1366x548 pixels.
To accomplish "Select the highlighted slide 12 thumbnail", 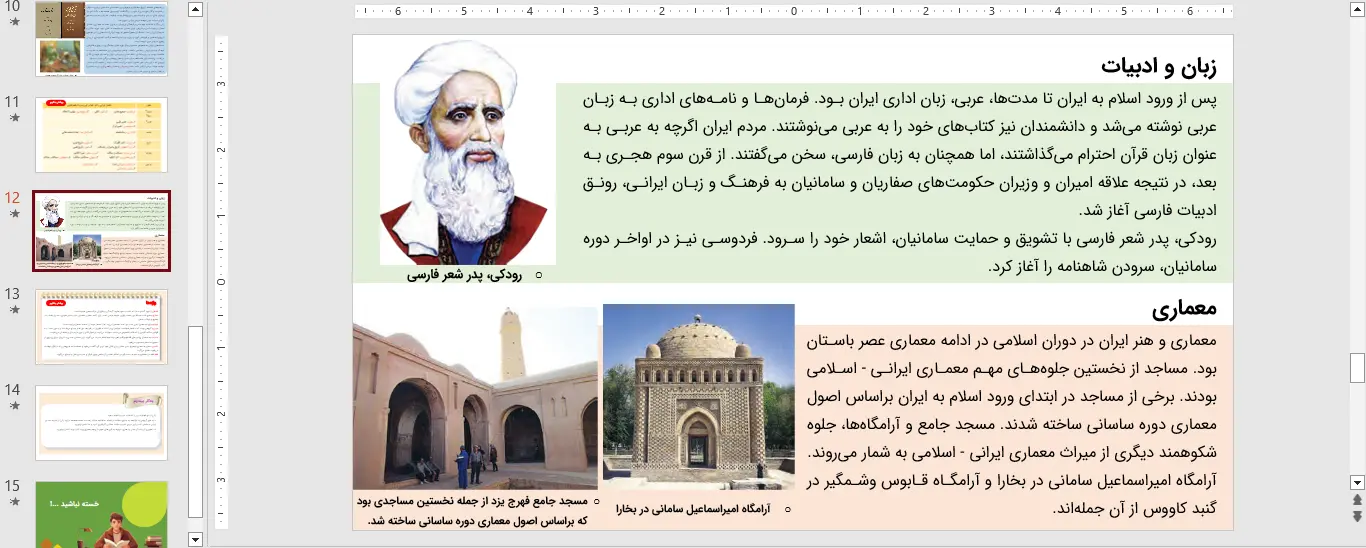I will coord(101,231).
